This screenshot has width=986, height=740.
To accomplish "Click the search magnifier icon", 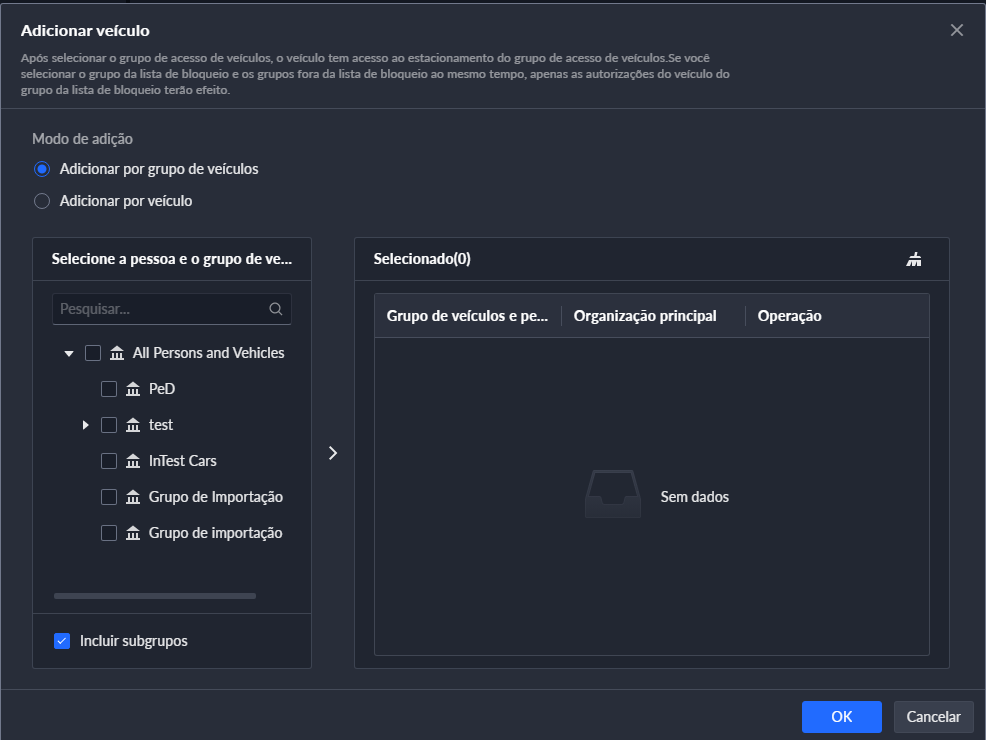I will (x=276, y=309).
